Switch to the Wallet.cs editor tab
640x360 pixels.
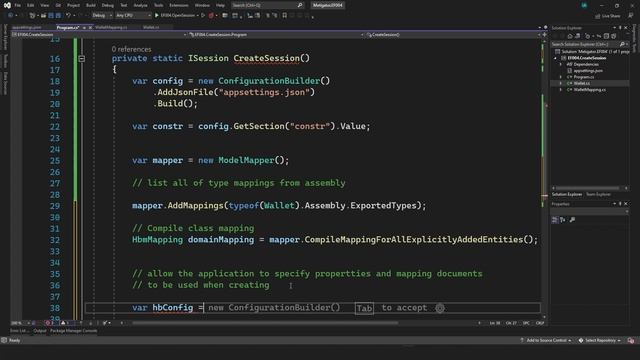(151, 27)
